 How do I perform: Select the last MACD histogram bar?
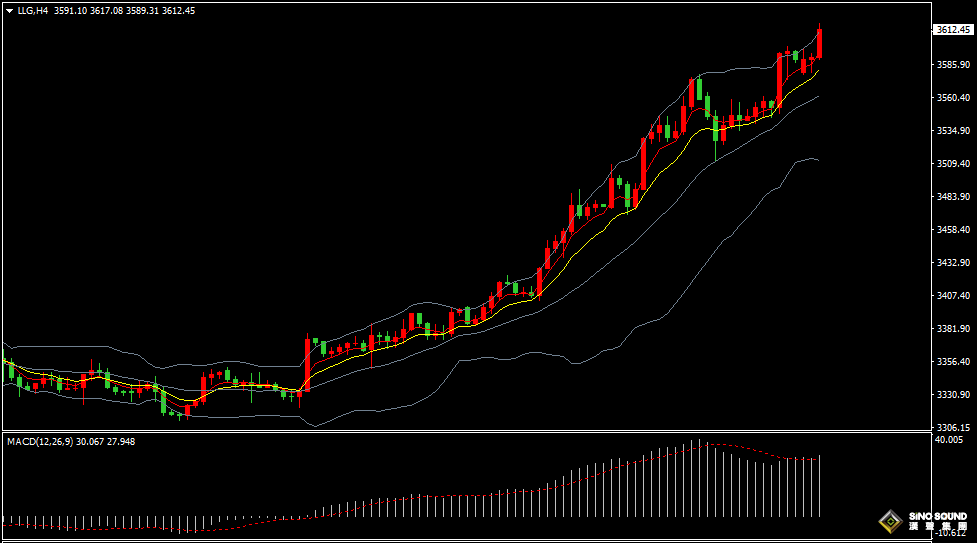click(x=819, y=486)
